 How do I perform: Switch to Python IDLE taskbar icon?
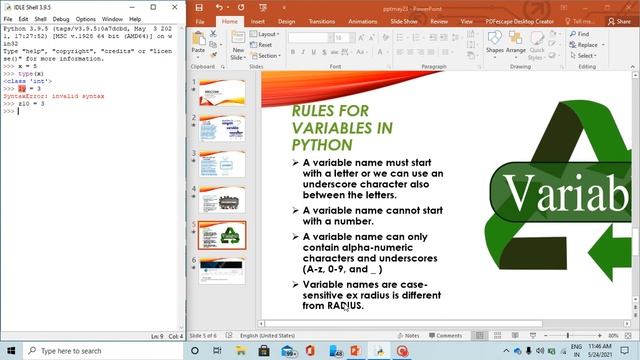pyautogui.click(x=380, y=351)
